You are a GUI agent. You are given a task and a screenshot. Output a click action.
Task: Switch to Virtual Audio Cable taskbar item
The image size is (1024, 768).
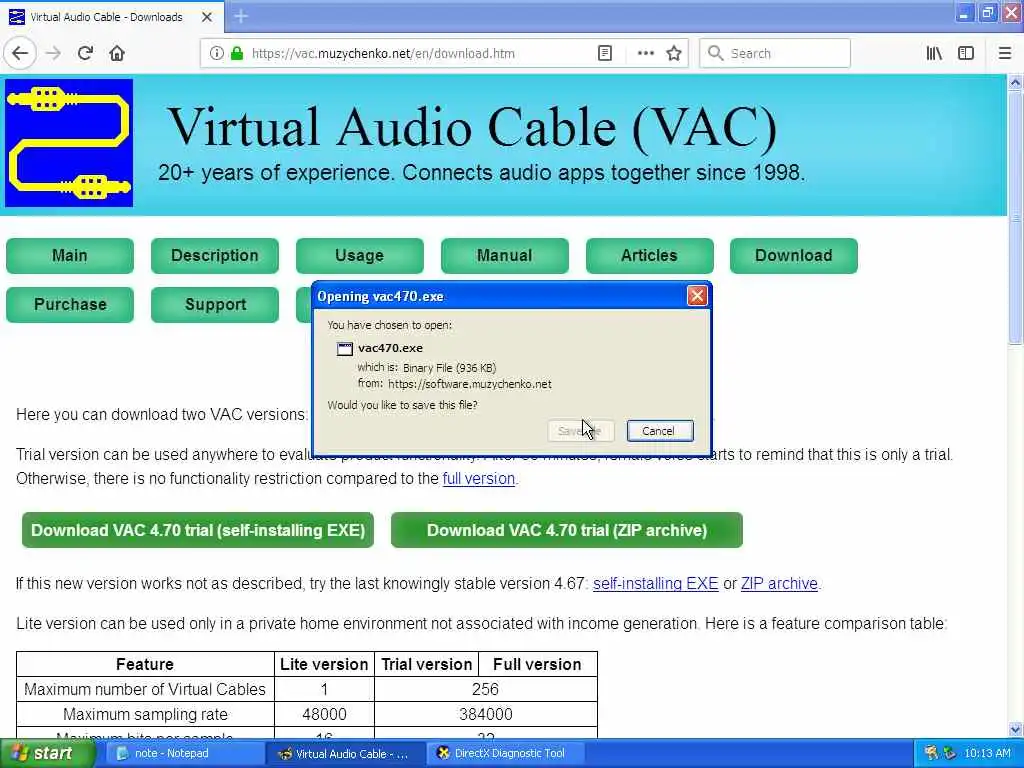click(x=344, y=754)
